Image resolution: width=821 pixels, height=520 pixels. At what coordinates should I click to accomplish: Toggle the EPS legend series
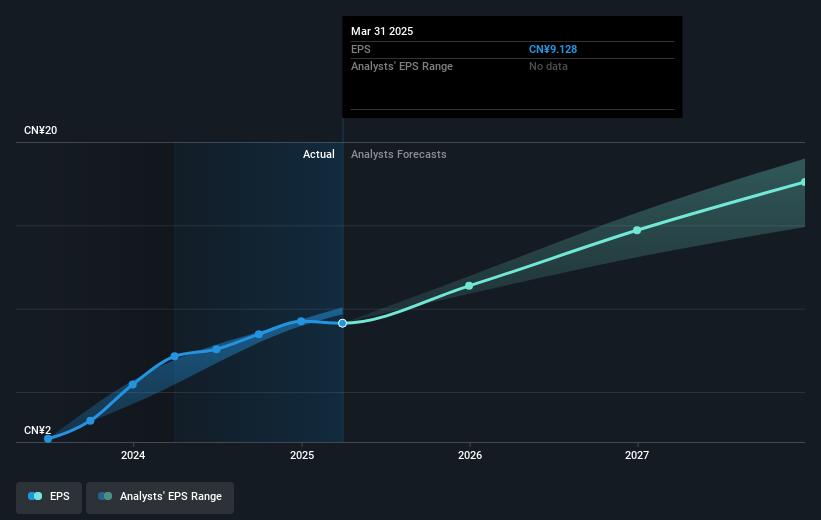point(49,497)
